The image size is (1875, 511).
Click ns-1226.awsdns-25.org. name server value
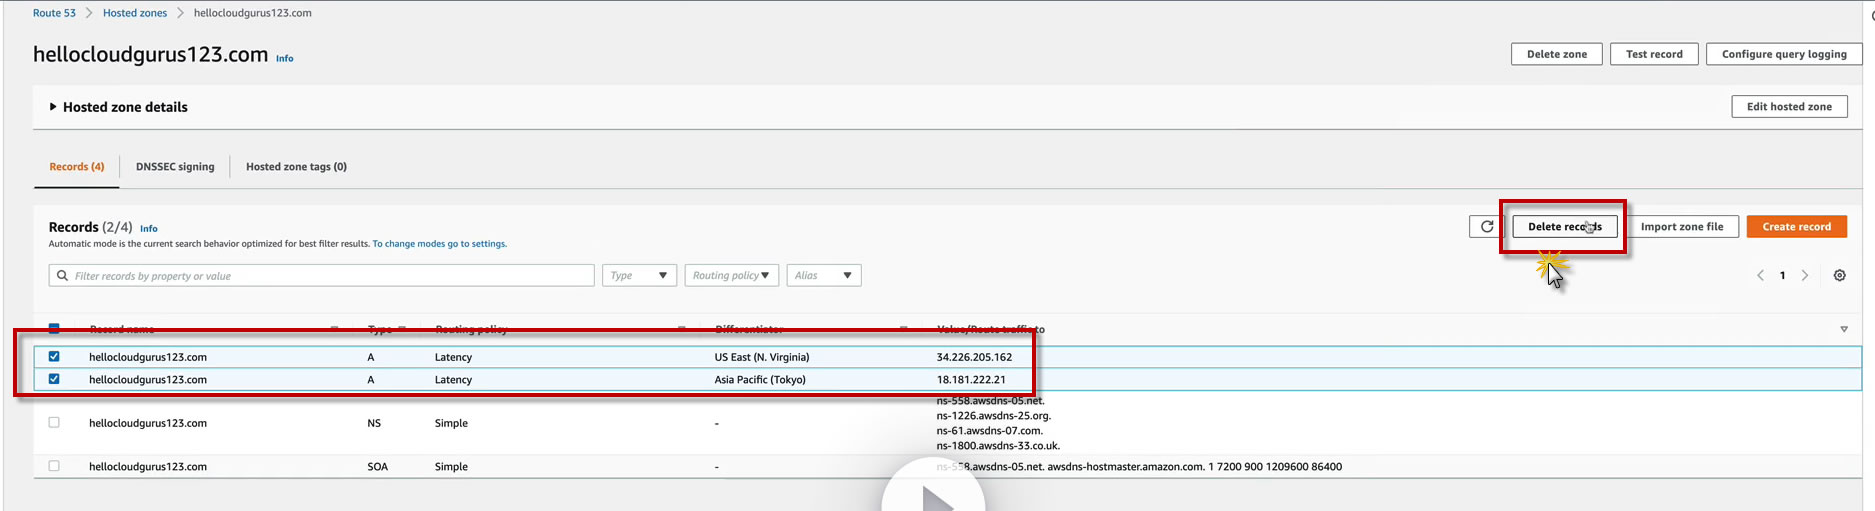pyautogui.click(x=993, y=416)
